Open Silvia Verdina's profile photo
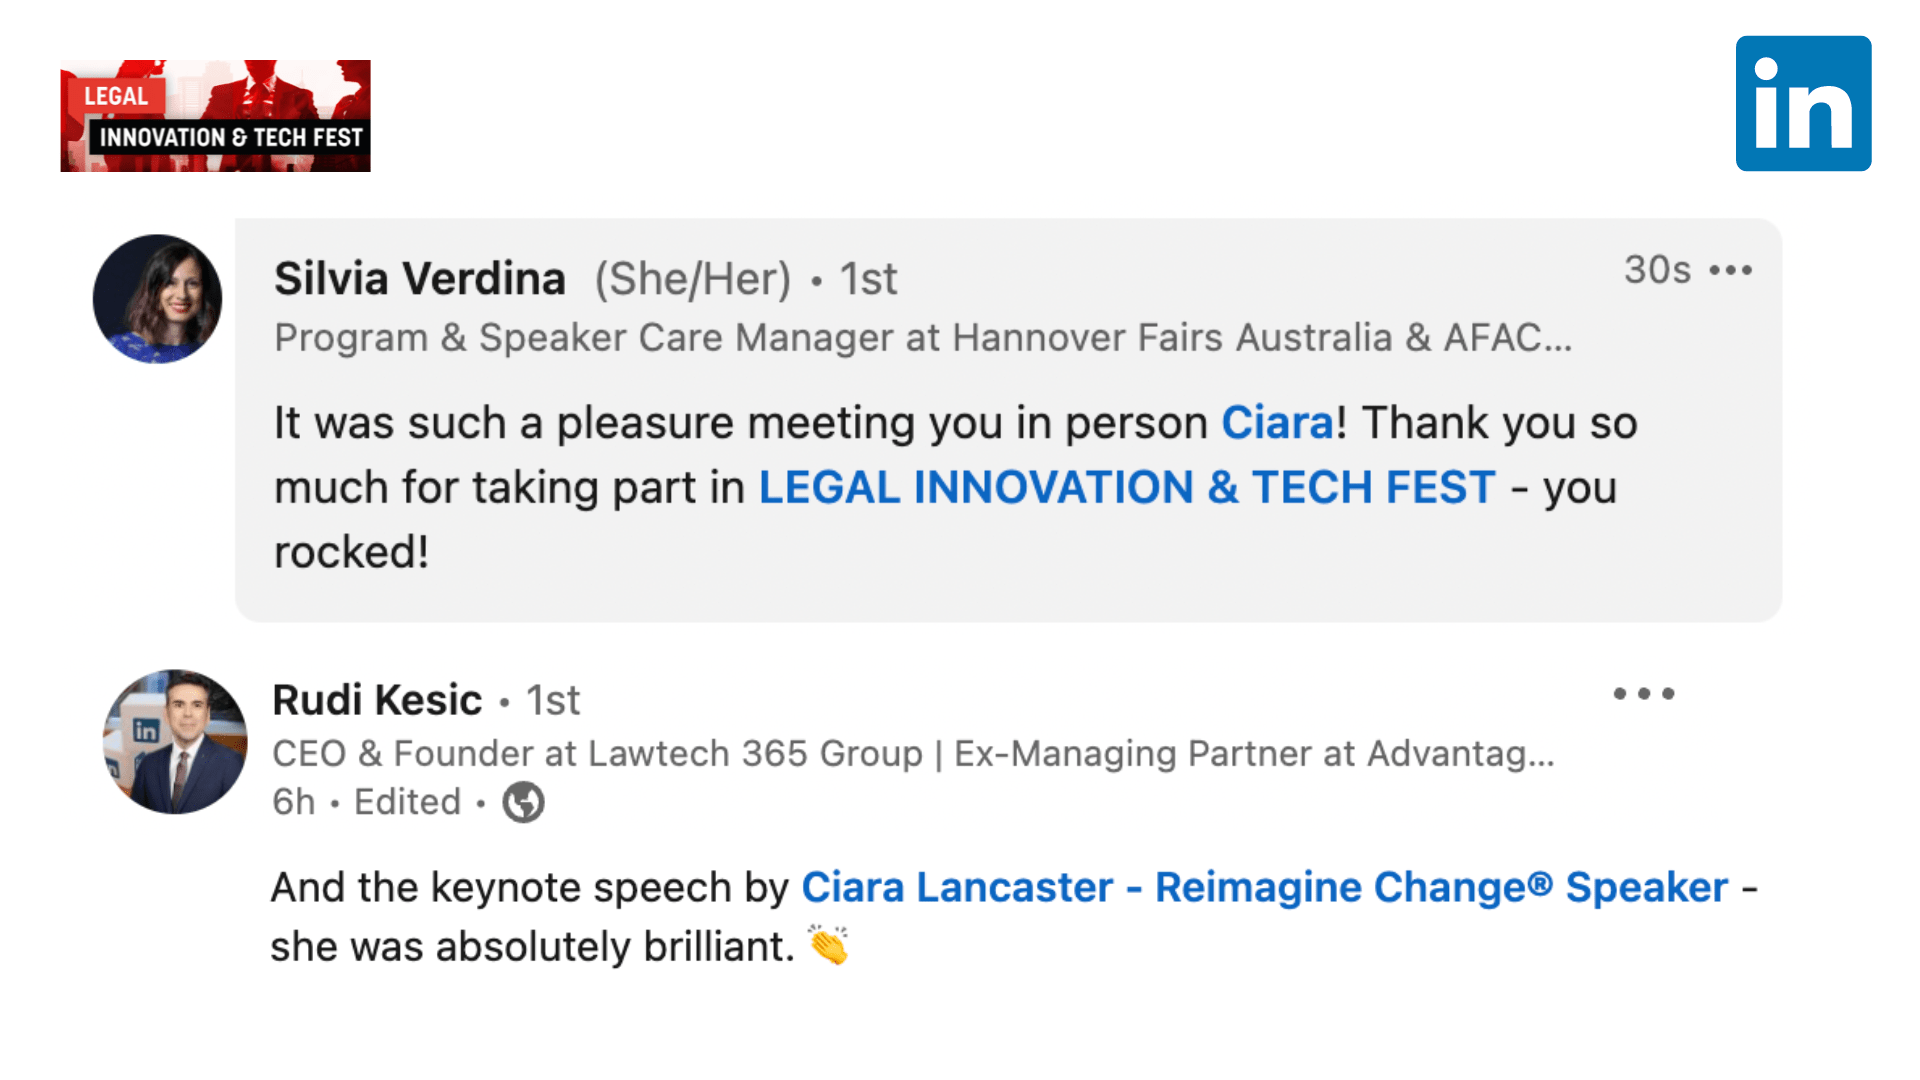 (157, 299)
